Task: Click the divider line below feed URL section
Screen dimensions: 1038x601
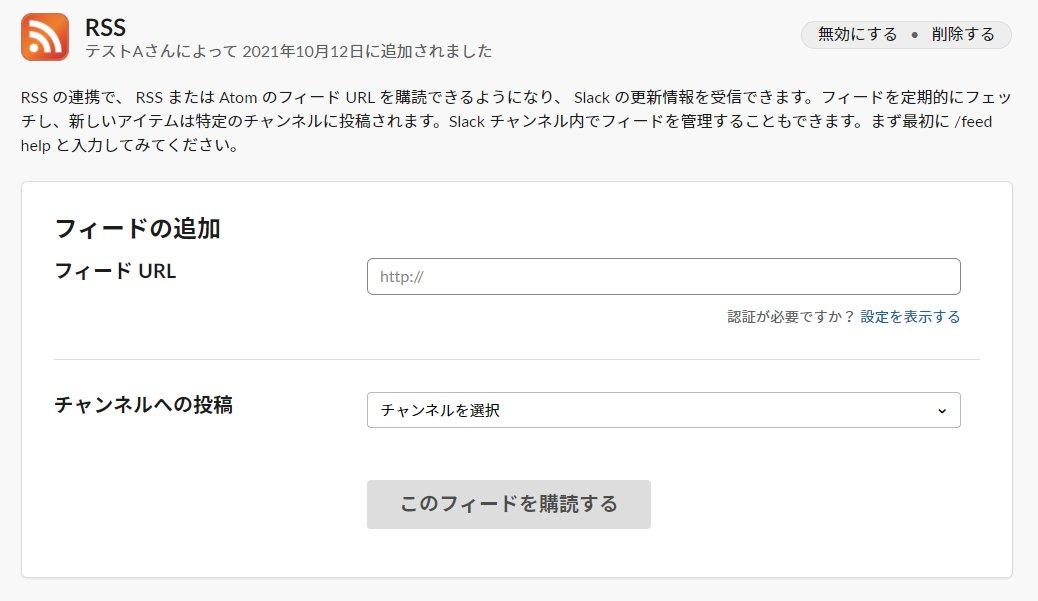Action: coord(516,359)
